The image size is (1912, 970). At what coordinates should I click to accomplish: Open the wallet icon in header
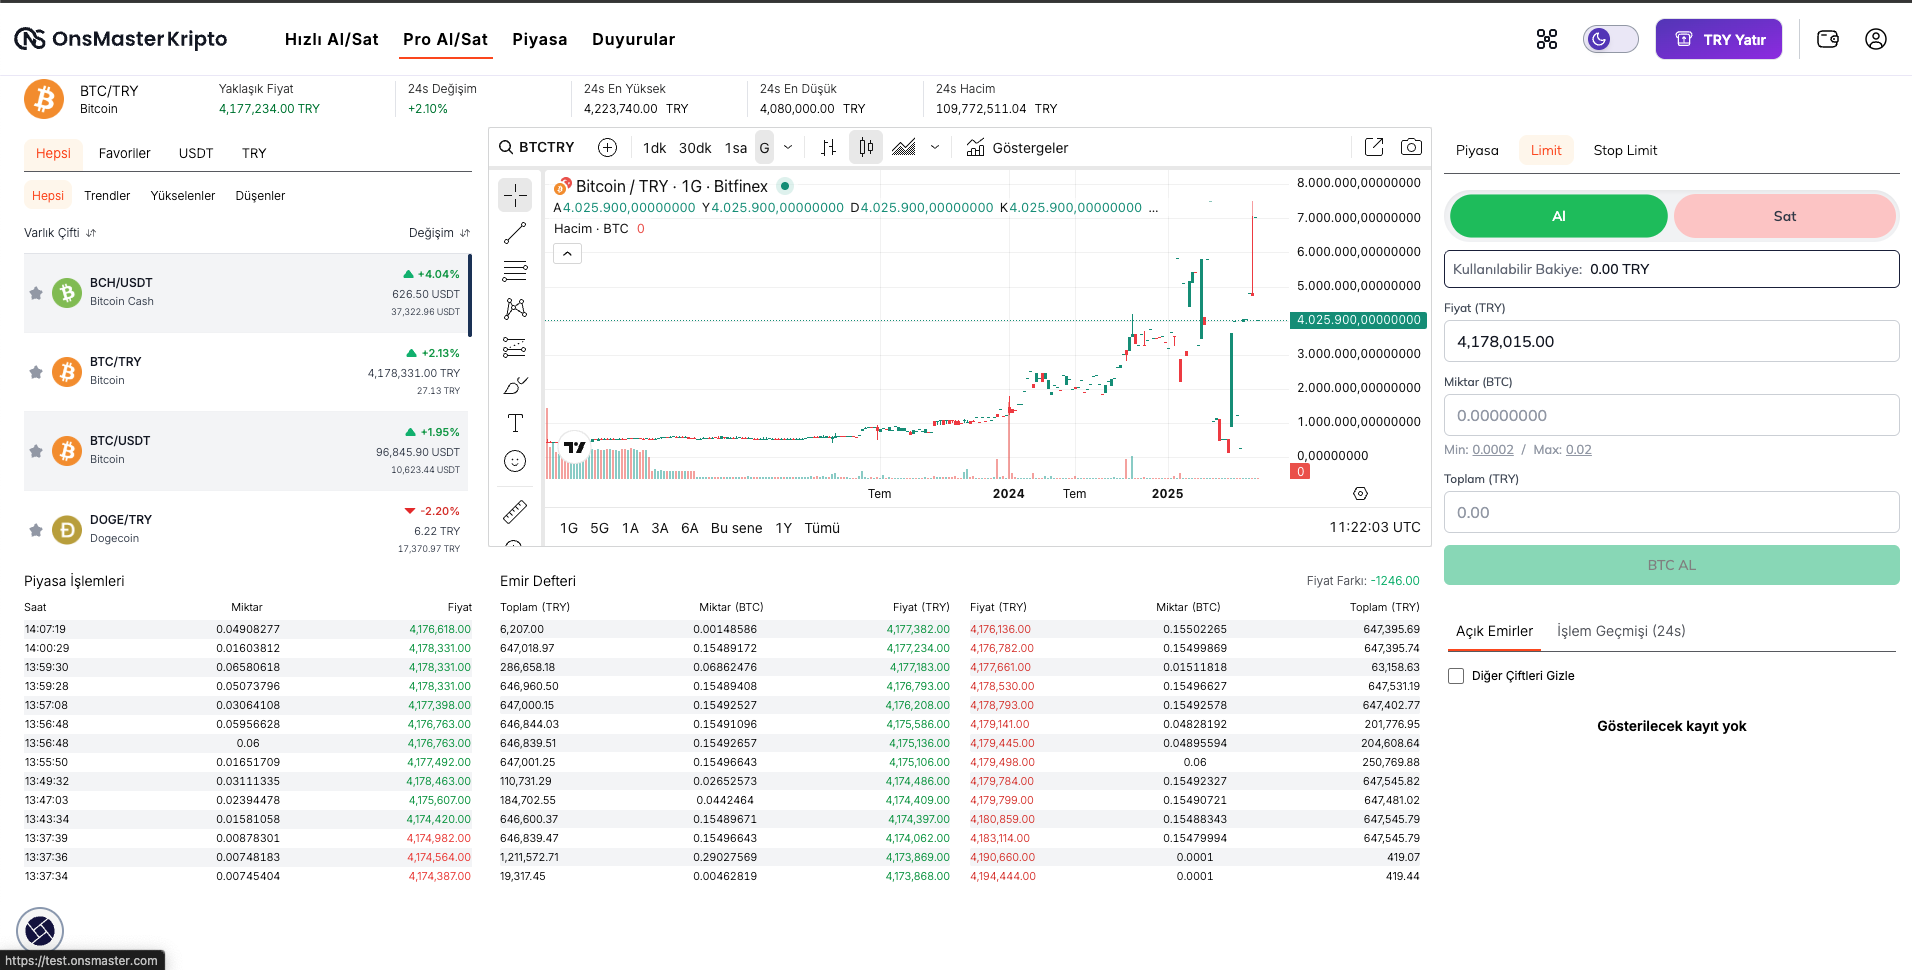click(x=1828, y=39)
